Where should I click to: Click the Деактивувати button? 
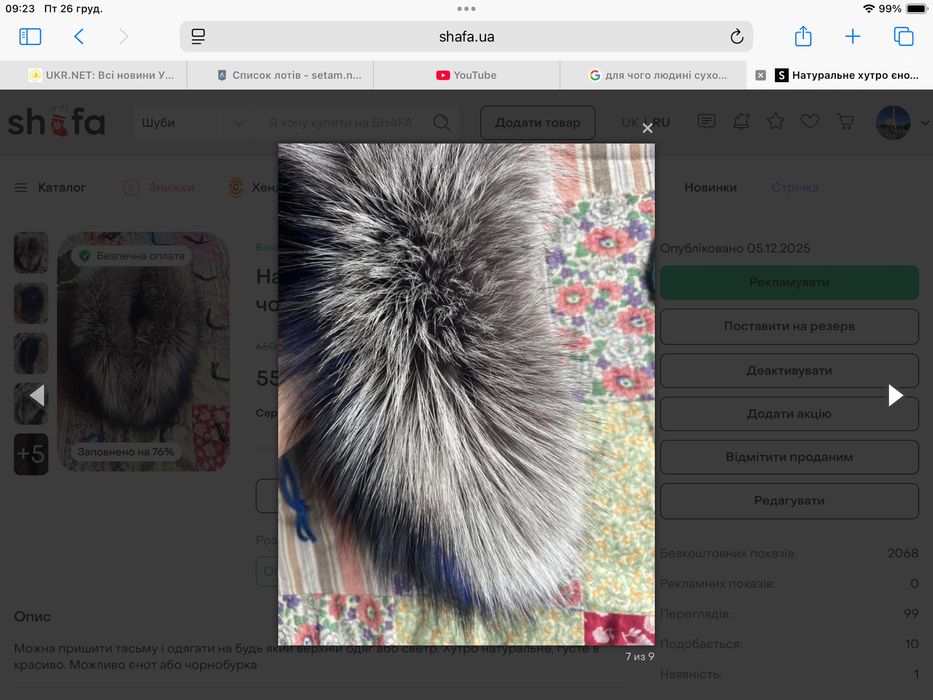tap(790, 370)
